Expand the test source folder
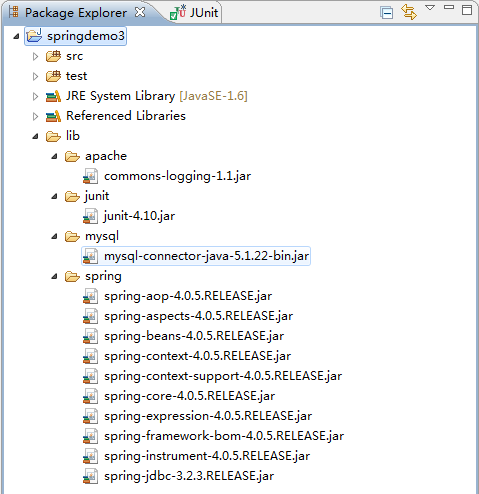Image resolution: width=479 pixels, height=494 pixels. pyautogui.click(x=35, y=76)
